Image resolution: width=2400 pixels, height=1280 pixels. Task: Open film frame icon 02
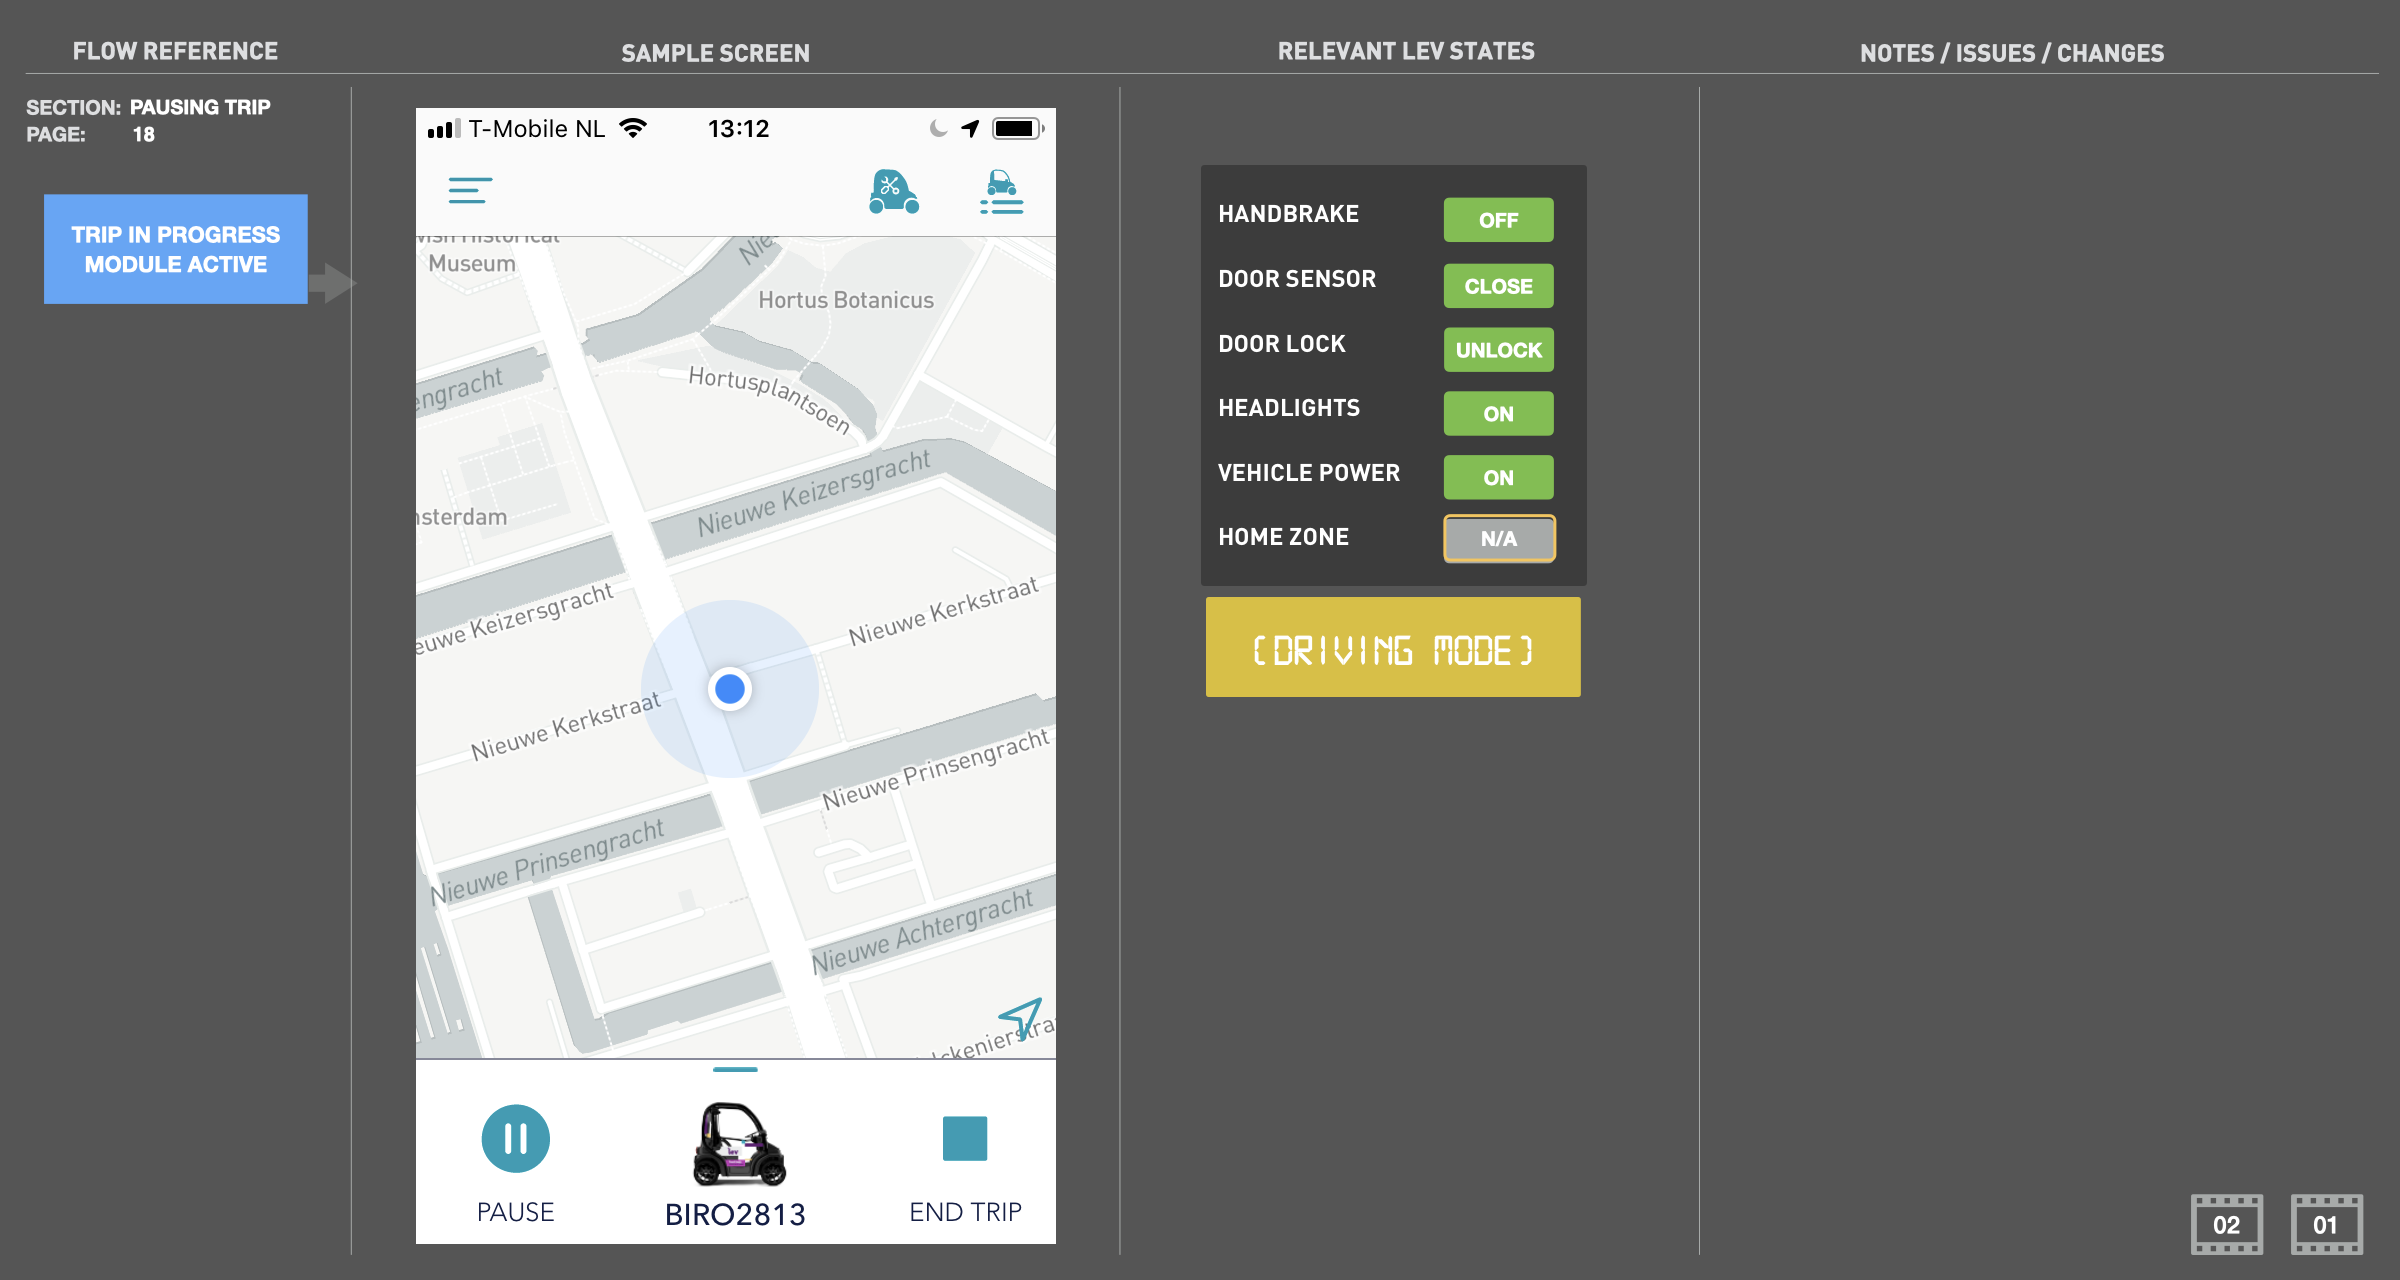(2226, 1224)
